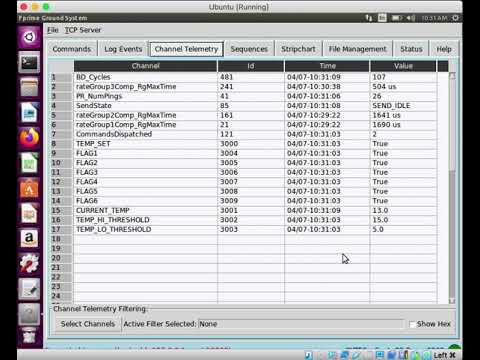The height and width of the screenshot is (360, 480).
Task: Click the 504 us value cell
Action: (x=403, y=87)
